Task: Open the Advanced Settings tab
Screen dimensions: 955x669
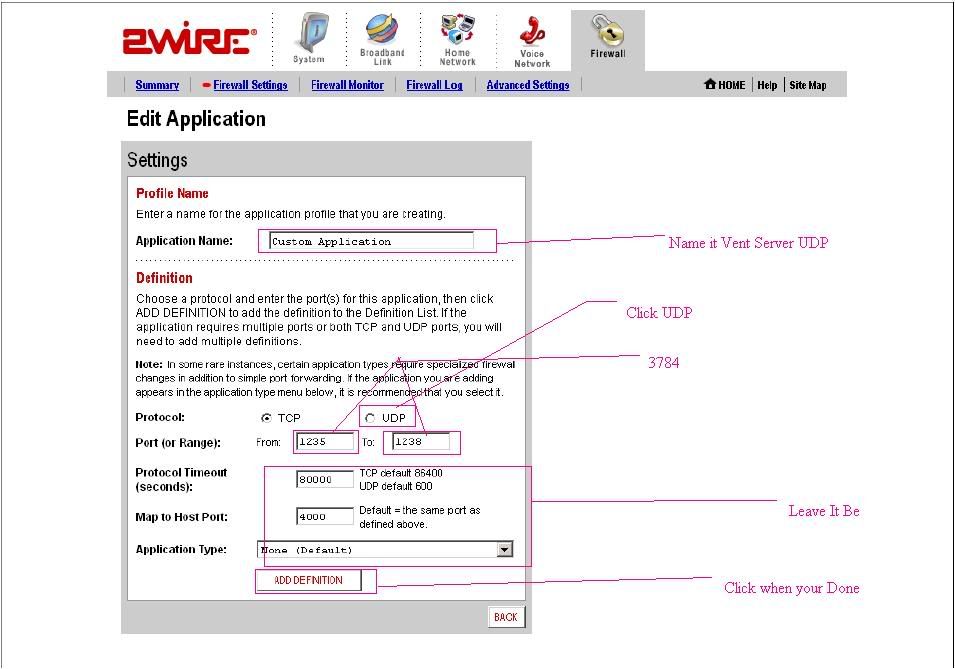Action: click(x=527, y=85)
